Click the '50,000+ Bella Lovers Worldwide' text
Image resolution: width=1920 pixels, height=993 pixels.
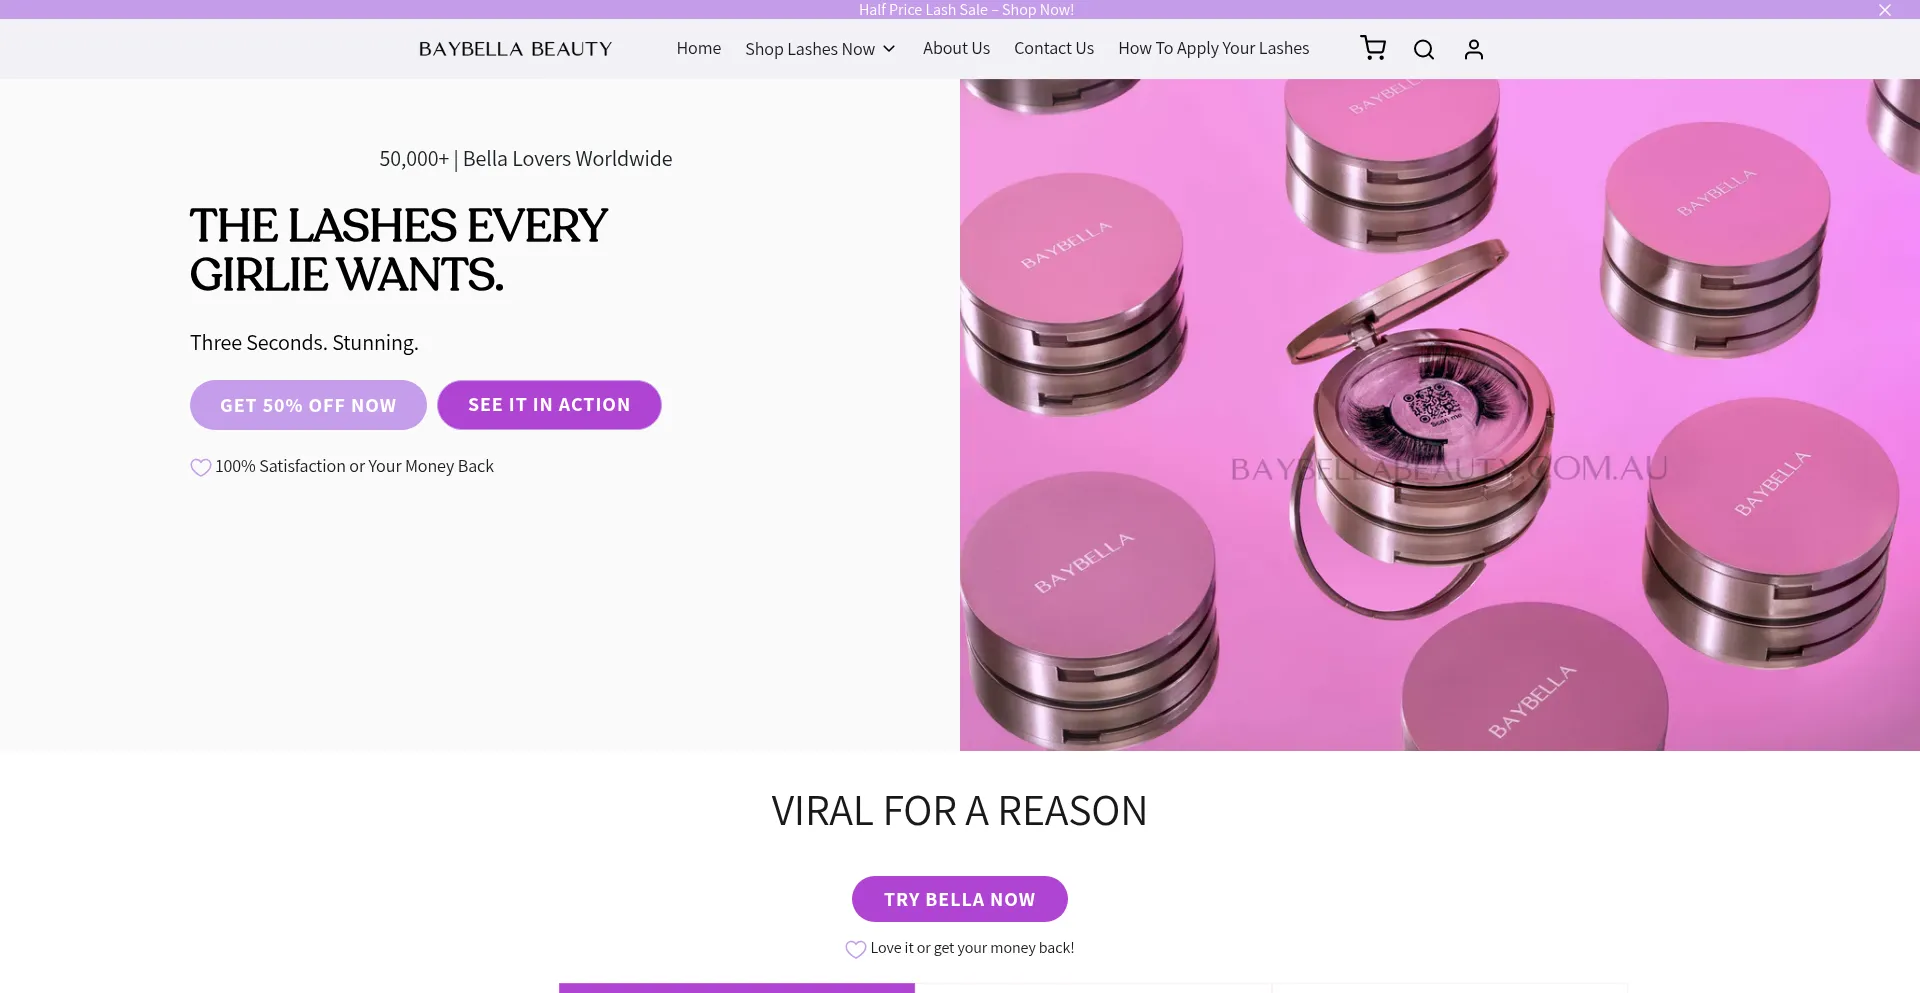[525, 158]
